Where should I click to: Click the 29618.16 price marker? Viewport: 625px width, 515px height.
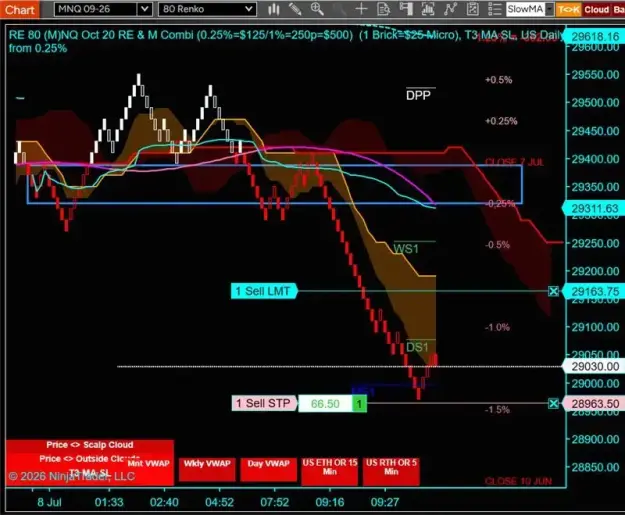[x=594, y=36]
